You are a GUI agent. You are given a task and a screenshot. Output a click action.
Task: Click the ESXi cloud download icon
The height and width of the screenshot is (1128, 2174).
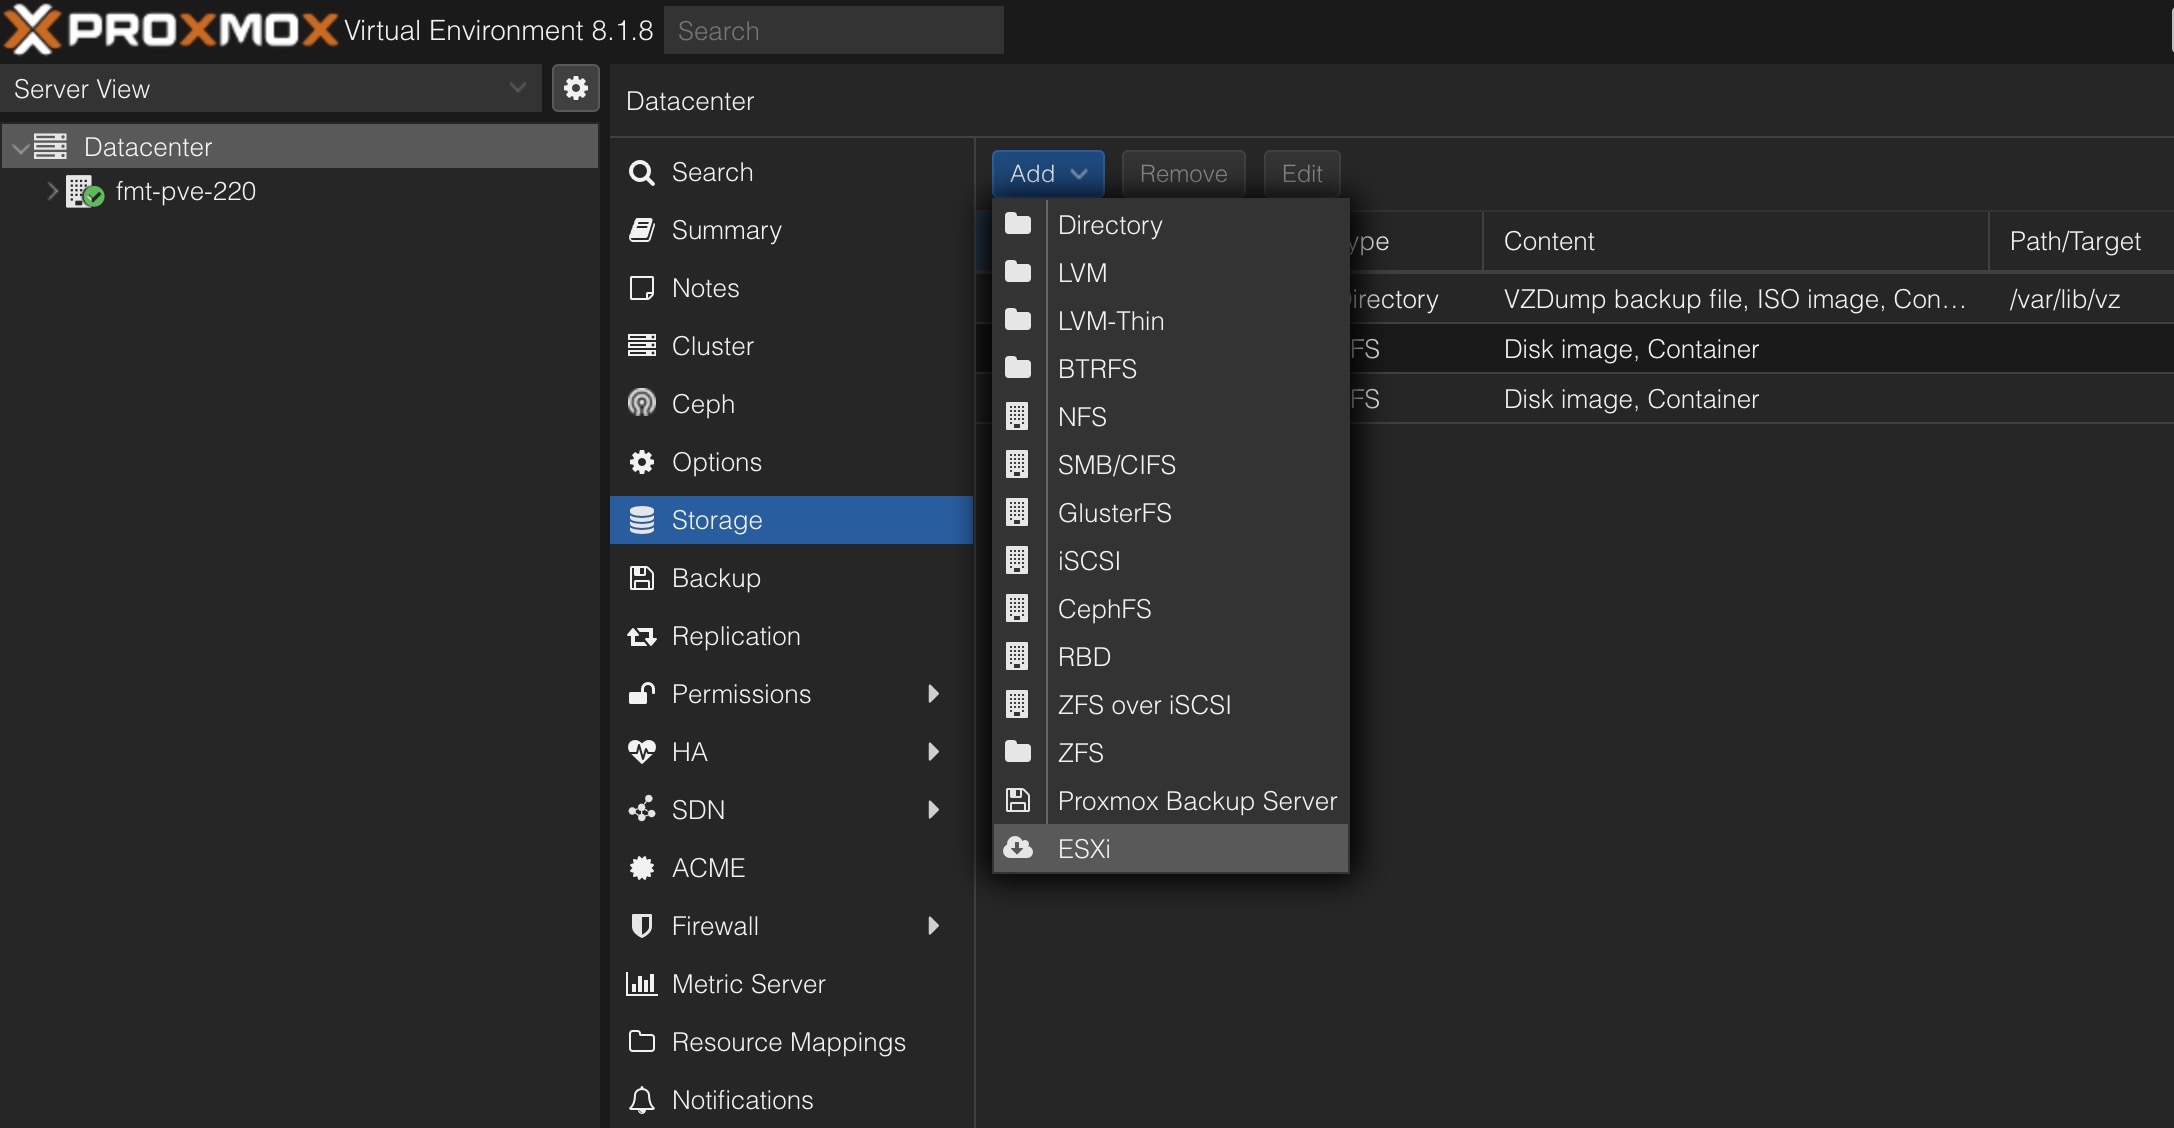pyautogui.click(x=1018, y=848)
